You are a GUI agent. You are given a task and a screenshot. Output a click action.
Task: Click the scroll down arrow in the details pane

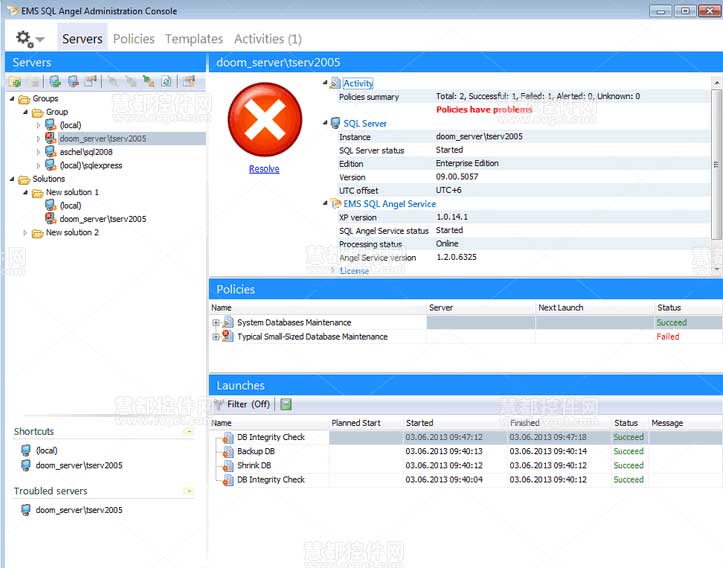click(x=717, y=269)
